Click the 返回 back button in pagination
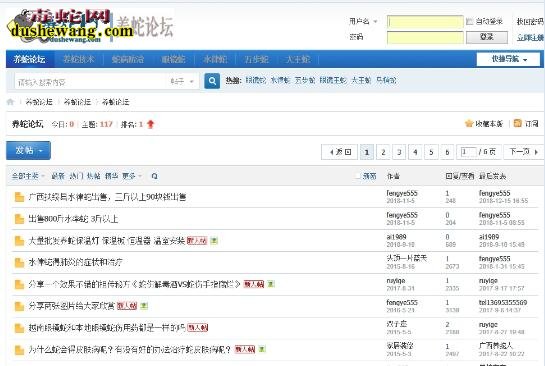 pyautogui.click(x=340, y=152)
